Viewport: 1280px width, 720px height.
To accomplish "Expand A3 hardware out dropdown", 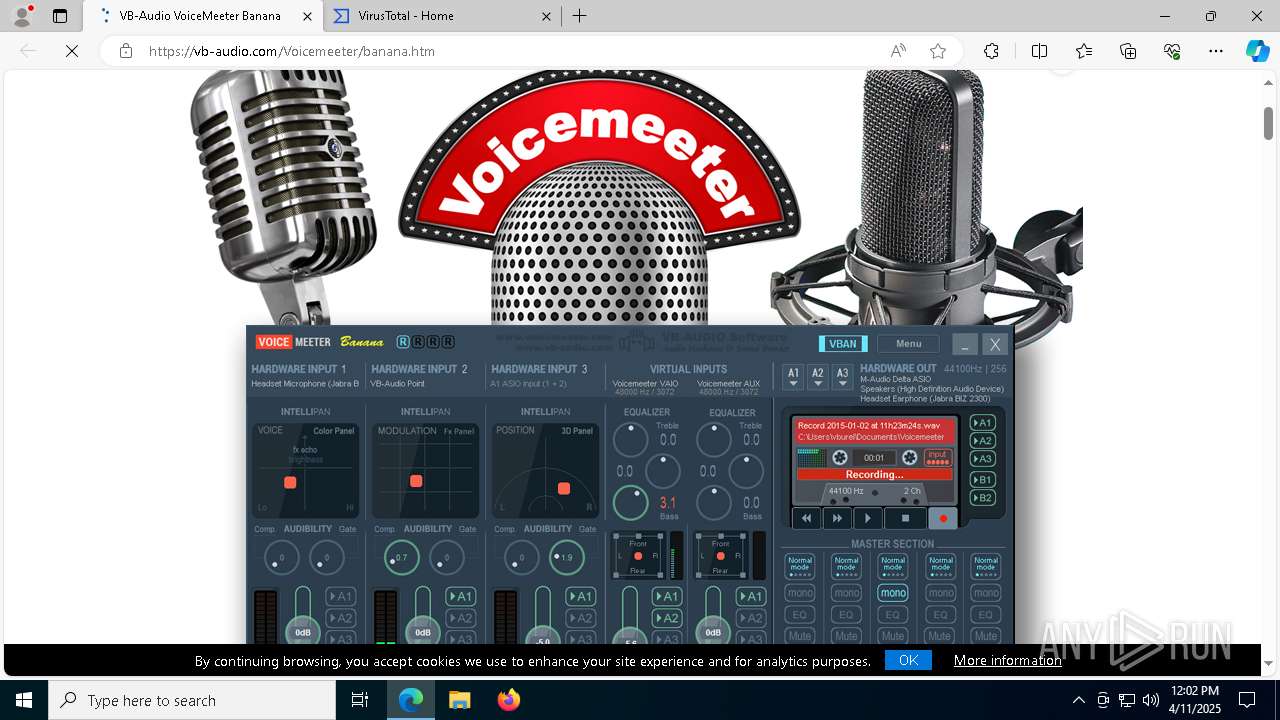I will pos(842,377).
